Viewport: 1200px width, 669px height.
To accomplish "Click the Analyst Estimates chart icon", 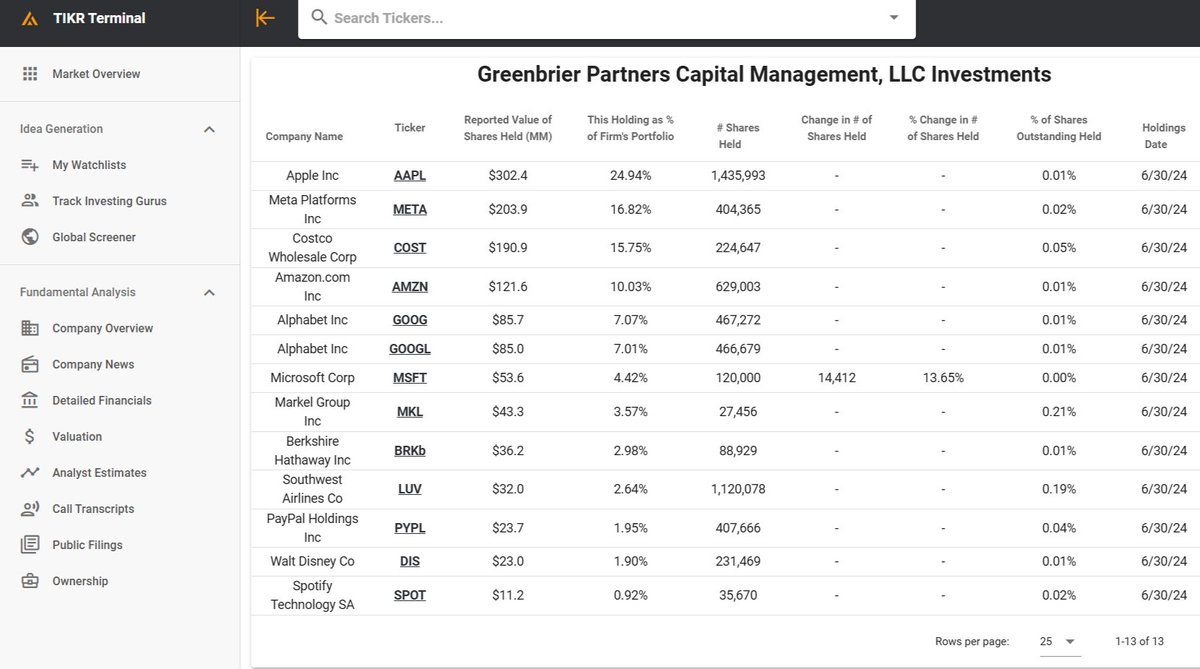I will 30,472.
